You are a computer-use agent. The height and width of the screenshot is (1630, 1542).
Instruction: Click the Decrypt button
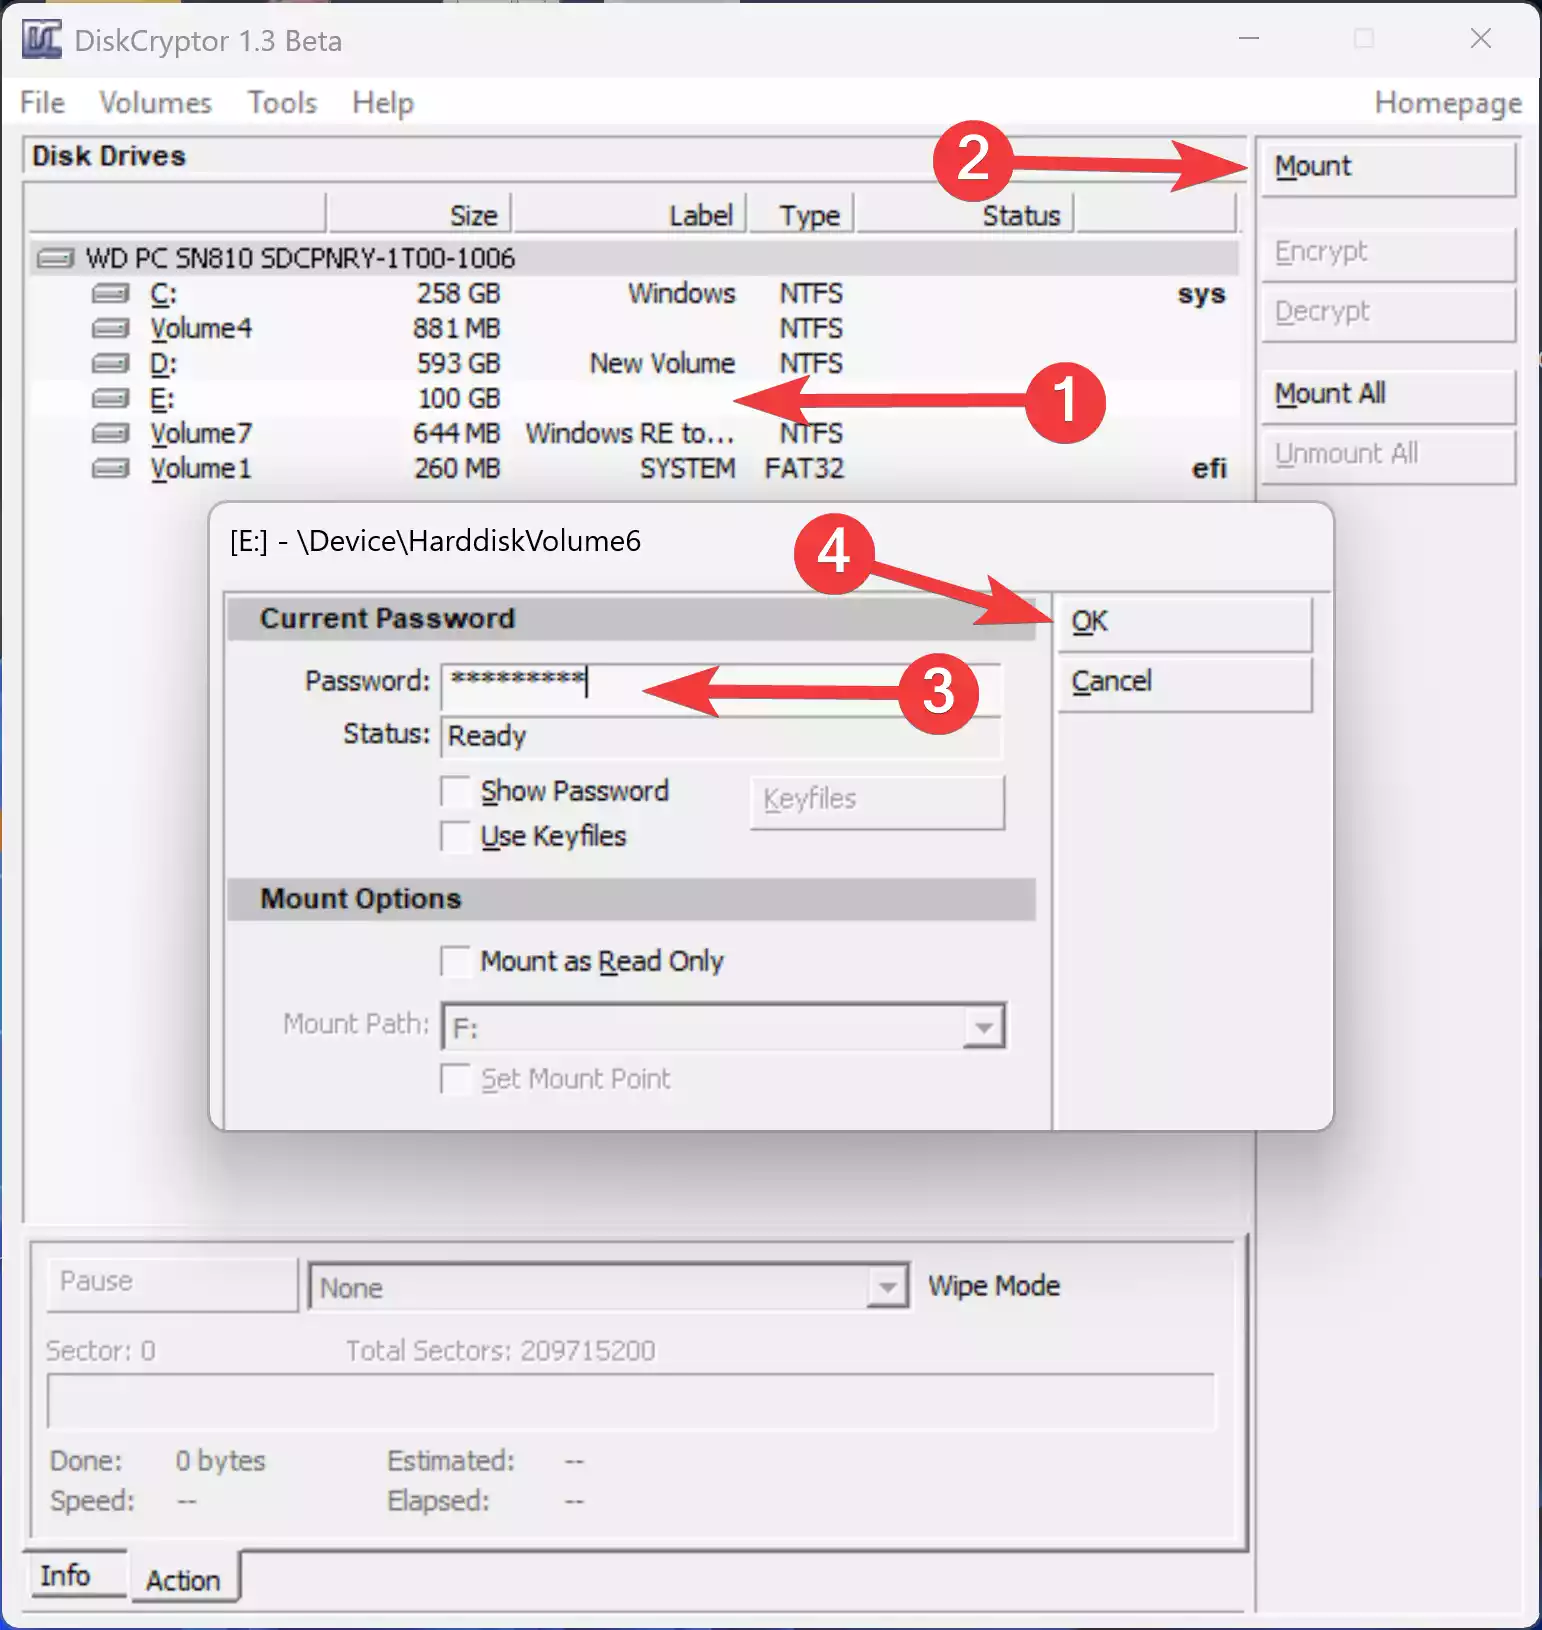coord(1389,314)
